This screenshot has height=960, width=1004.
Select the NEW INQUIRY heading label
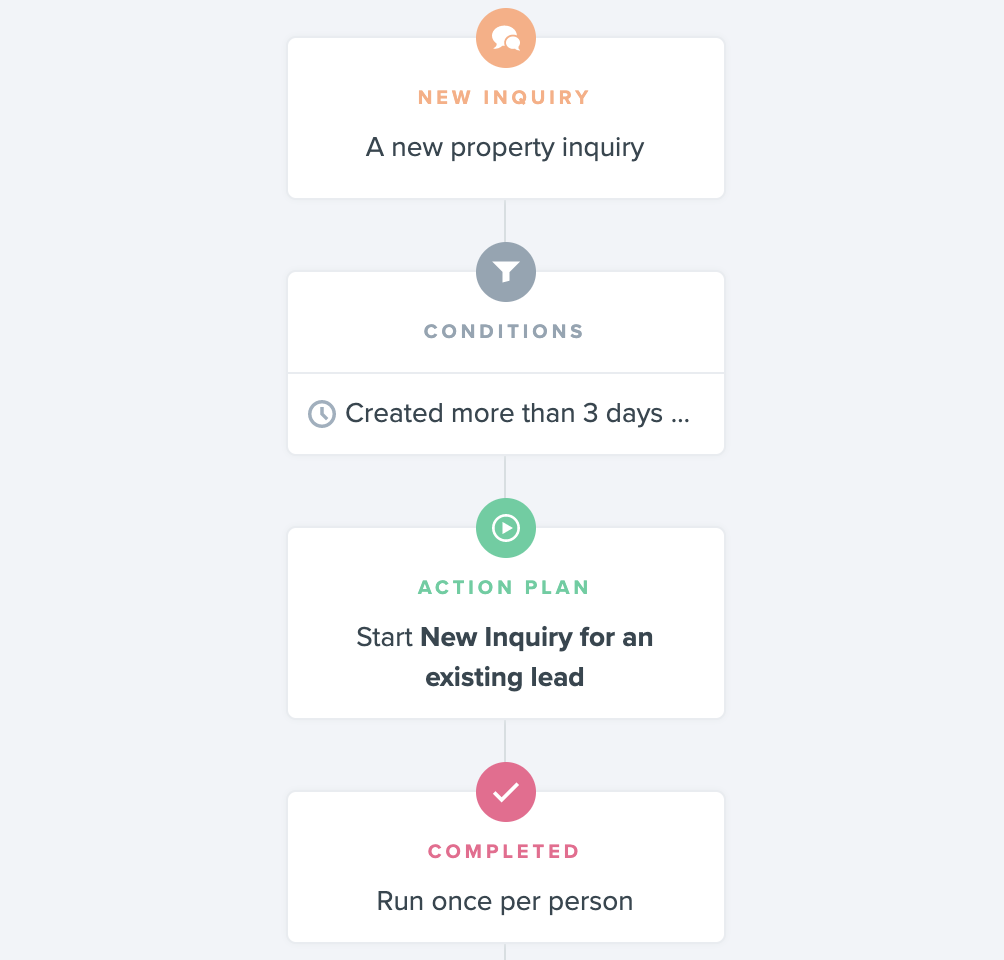(x=504, y=97)
